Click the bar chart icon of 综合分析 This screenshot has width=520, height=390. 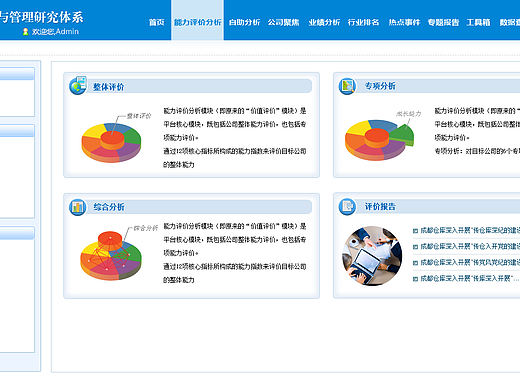(x=78, y=207)
